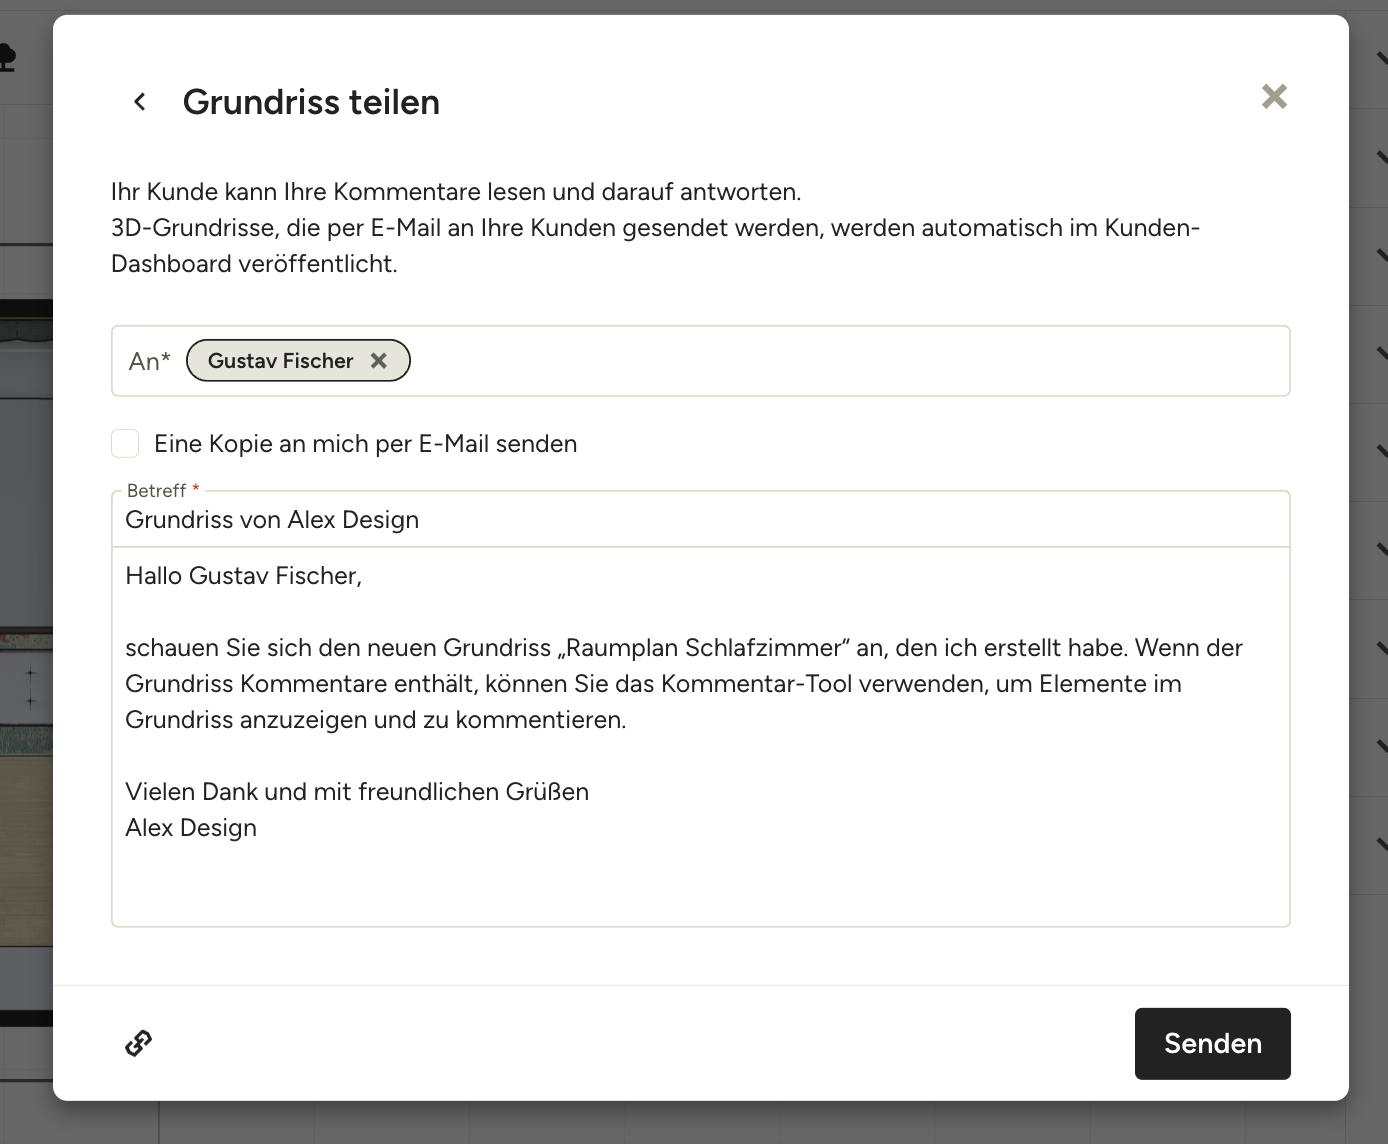Viewport: 1388px width, 1144px height.
Task: Click the 'Vielen Dank und mit freundlichen Grüßen' line
Action: pos(357,792)
